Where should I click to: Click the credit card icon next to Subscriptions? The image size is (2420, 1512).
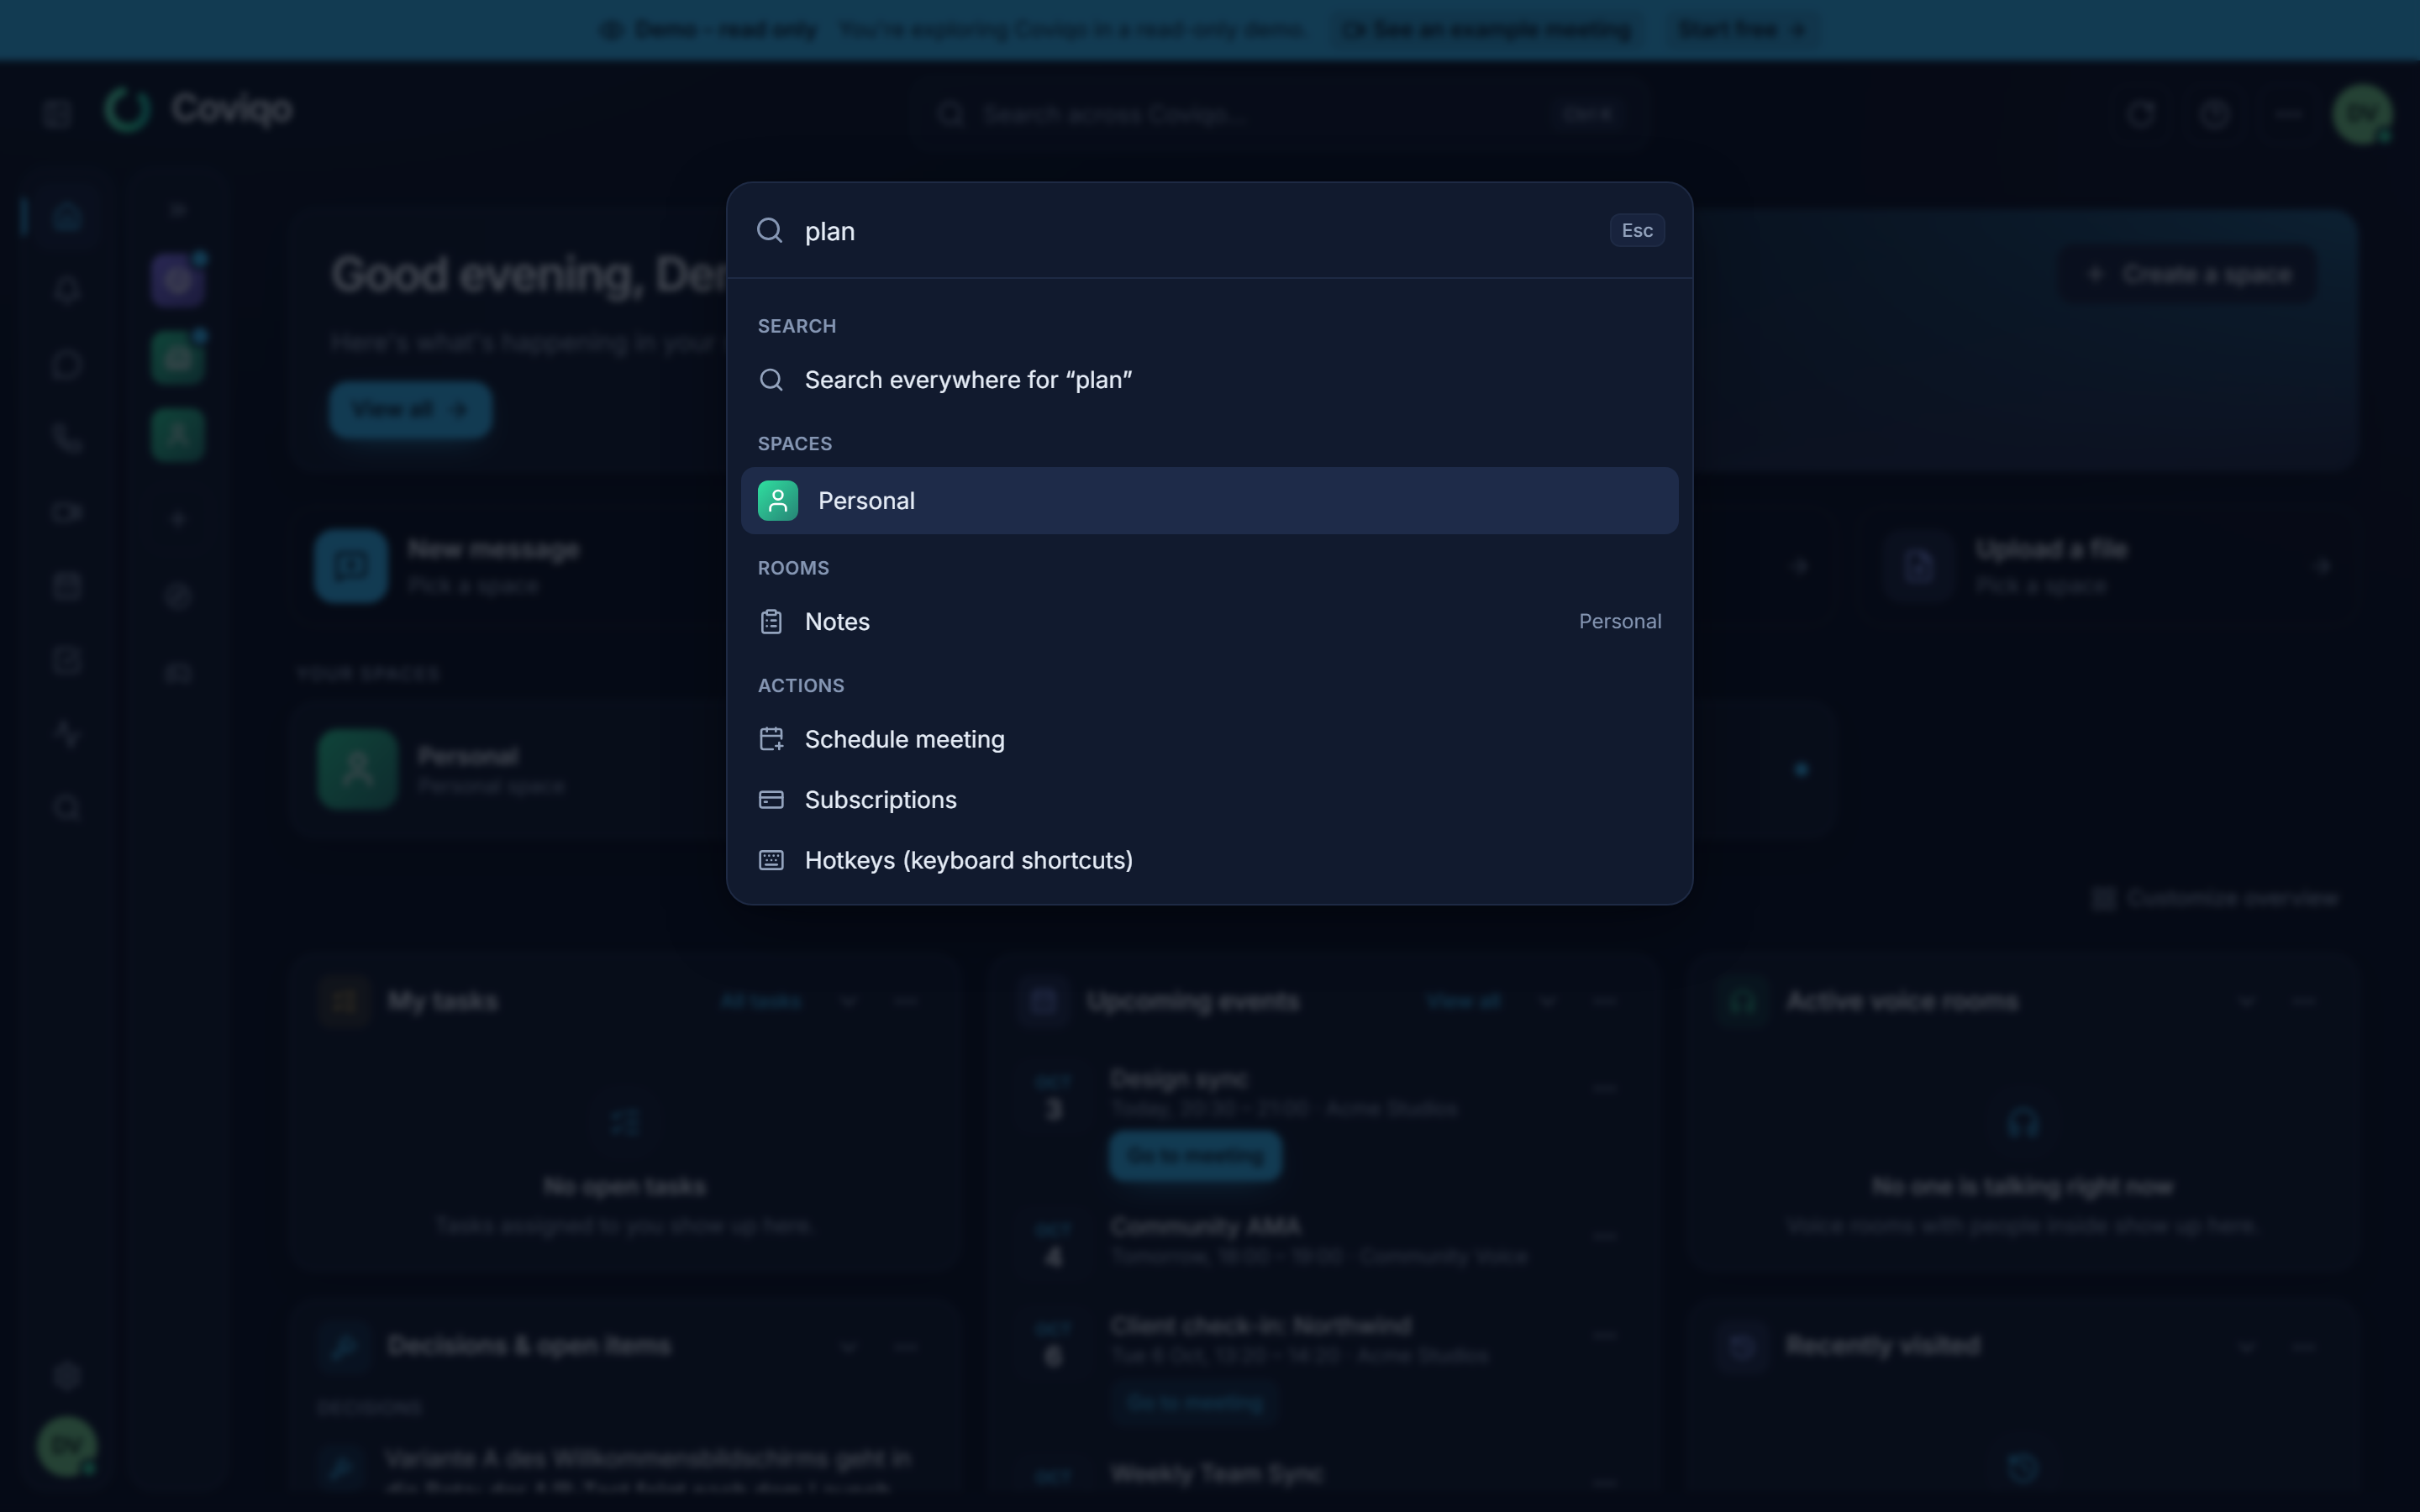click(x=771, y=800)
